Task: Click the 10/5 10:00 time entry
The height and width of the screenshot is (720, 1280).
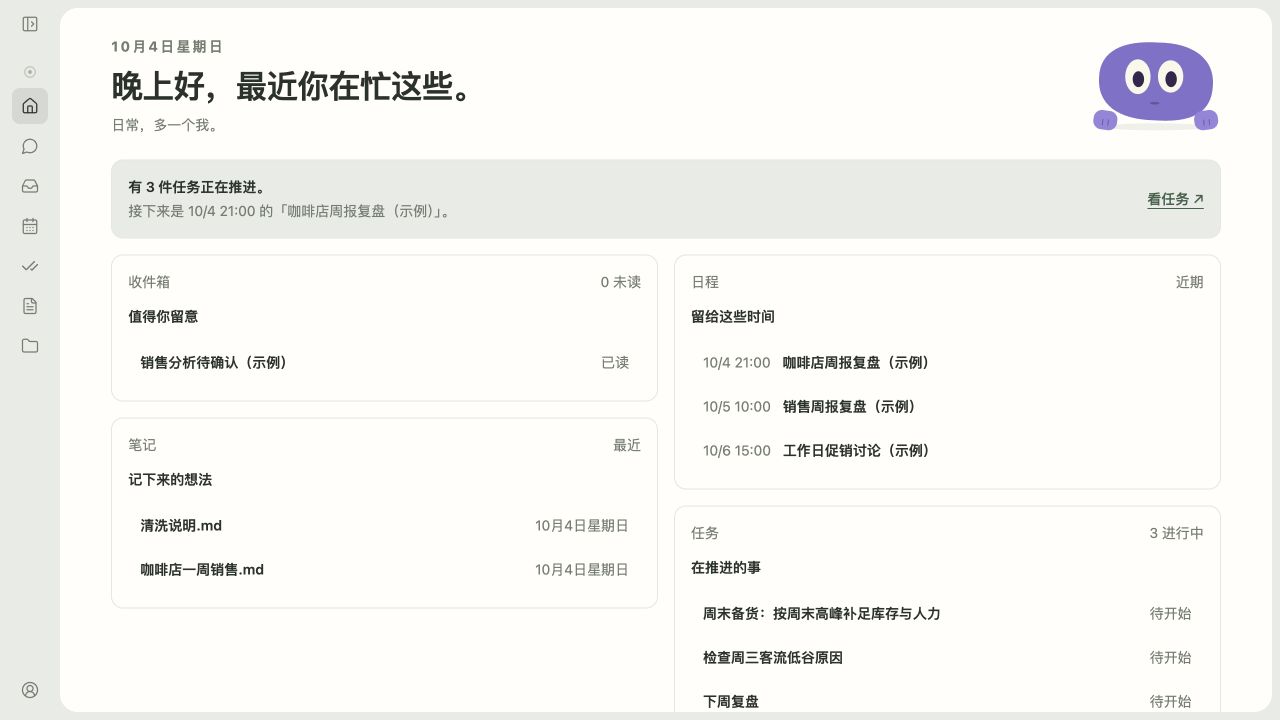Action: pos(737,407)
